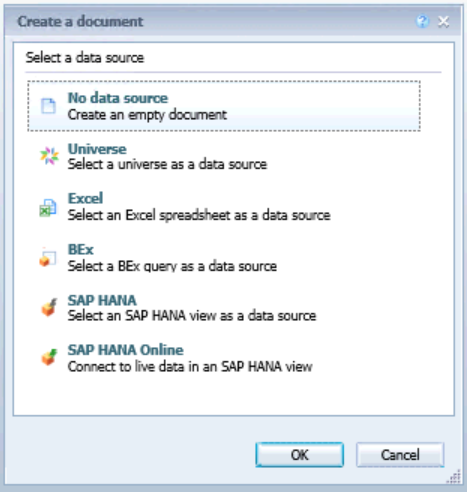Dismiss the dialog with Cancel button

click(400, 455)
